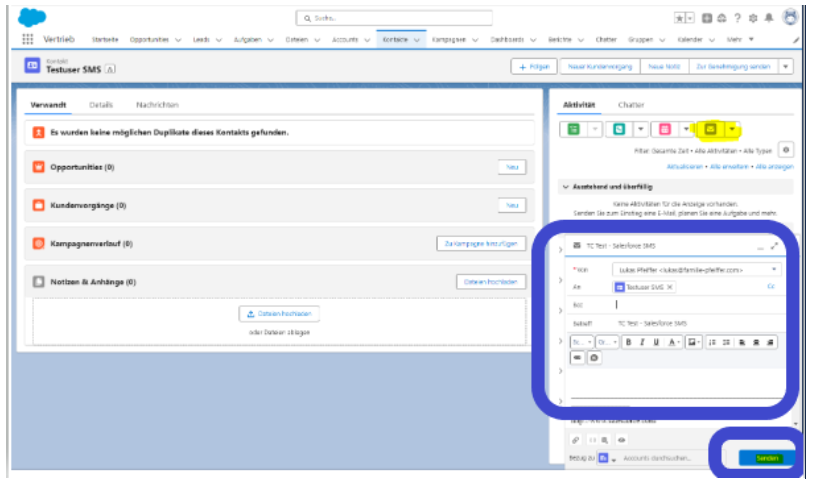The image size is (824, 485).
Task: Open dropdown next to email activity button
Action: [x=733, y=129]
